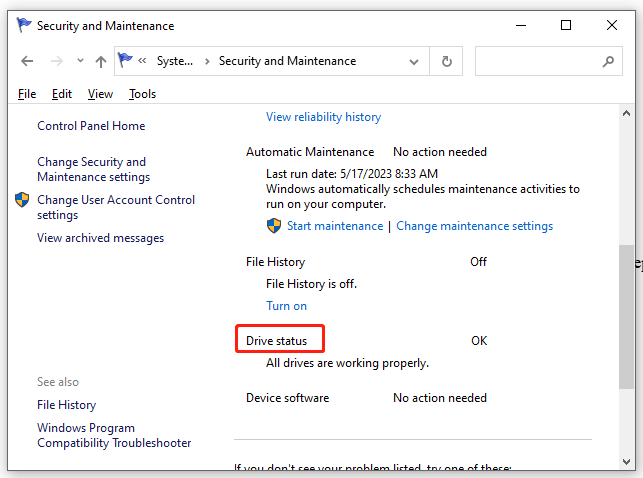This screenshot has width=643, height=478.
Task: Turn on File History
Action: (x=286, y=306)
